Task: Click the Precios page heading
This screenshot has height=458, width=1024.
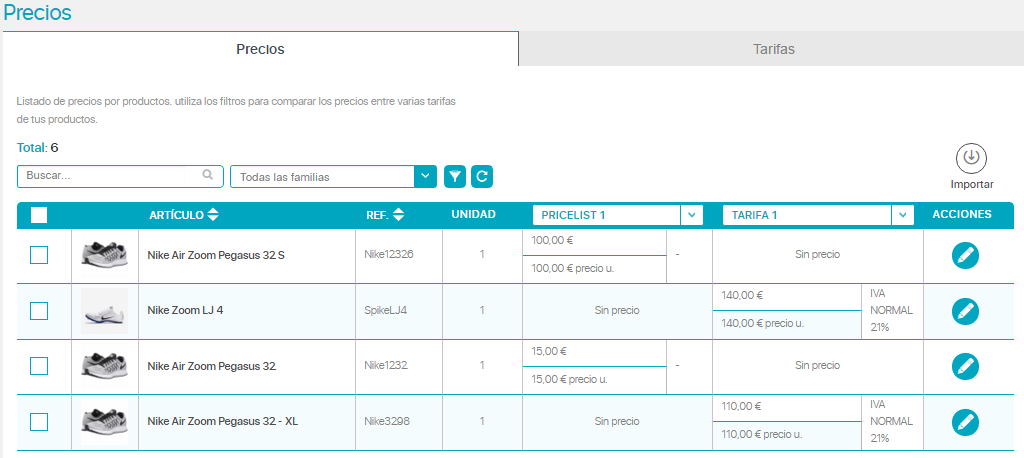Action: pos(37,12)
